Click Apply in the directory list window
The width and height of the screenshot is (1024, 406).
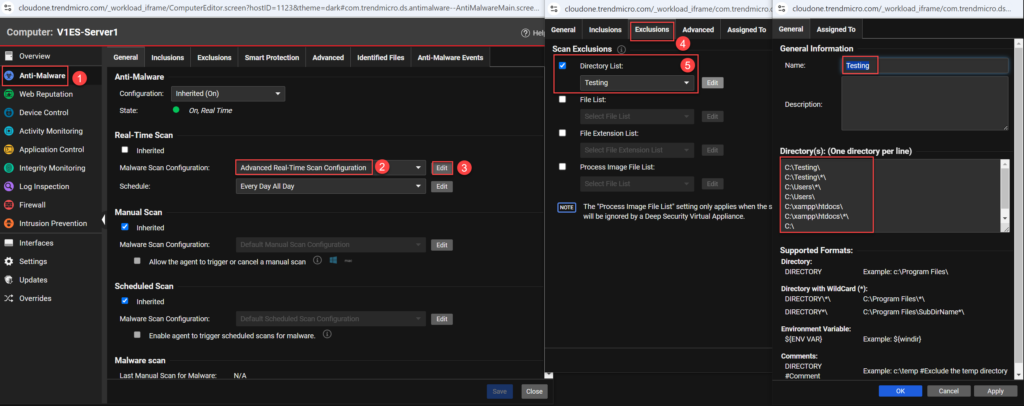[995, 391]
